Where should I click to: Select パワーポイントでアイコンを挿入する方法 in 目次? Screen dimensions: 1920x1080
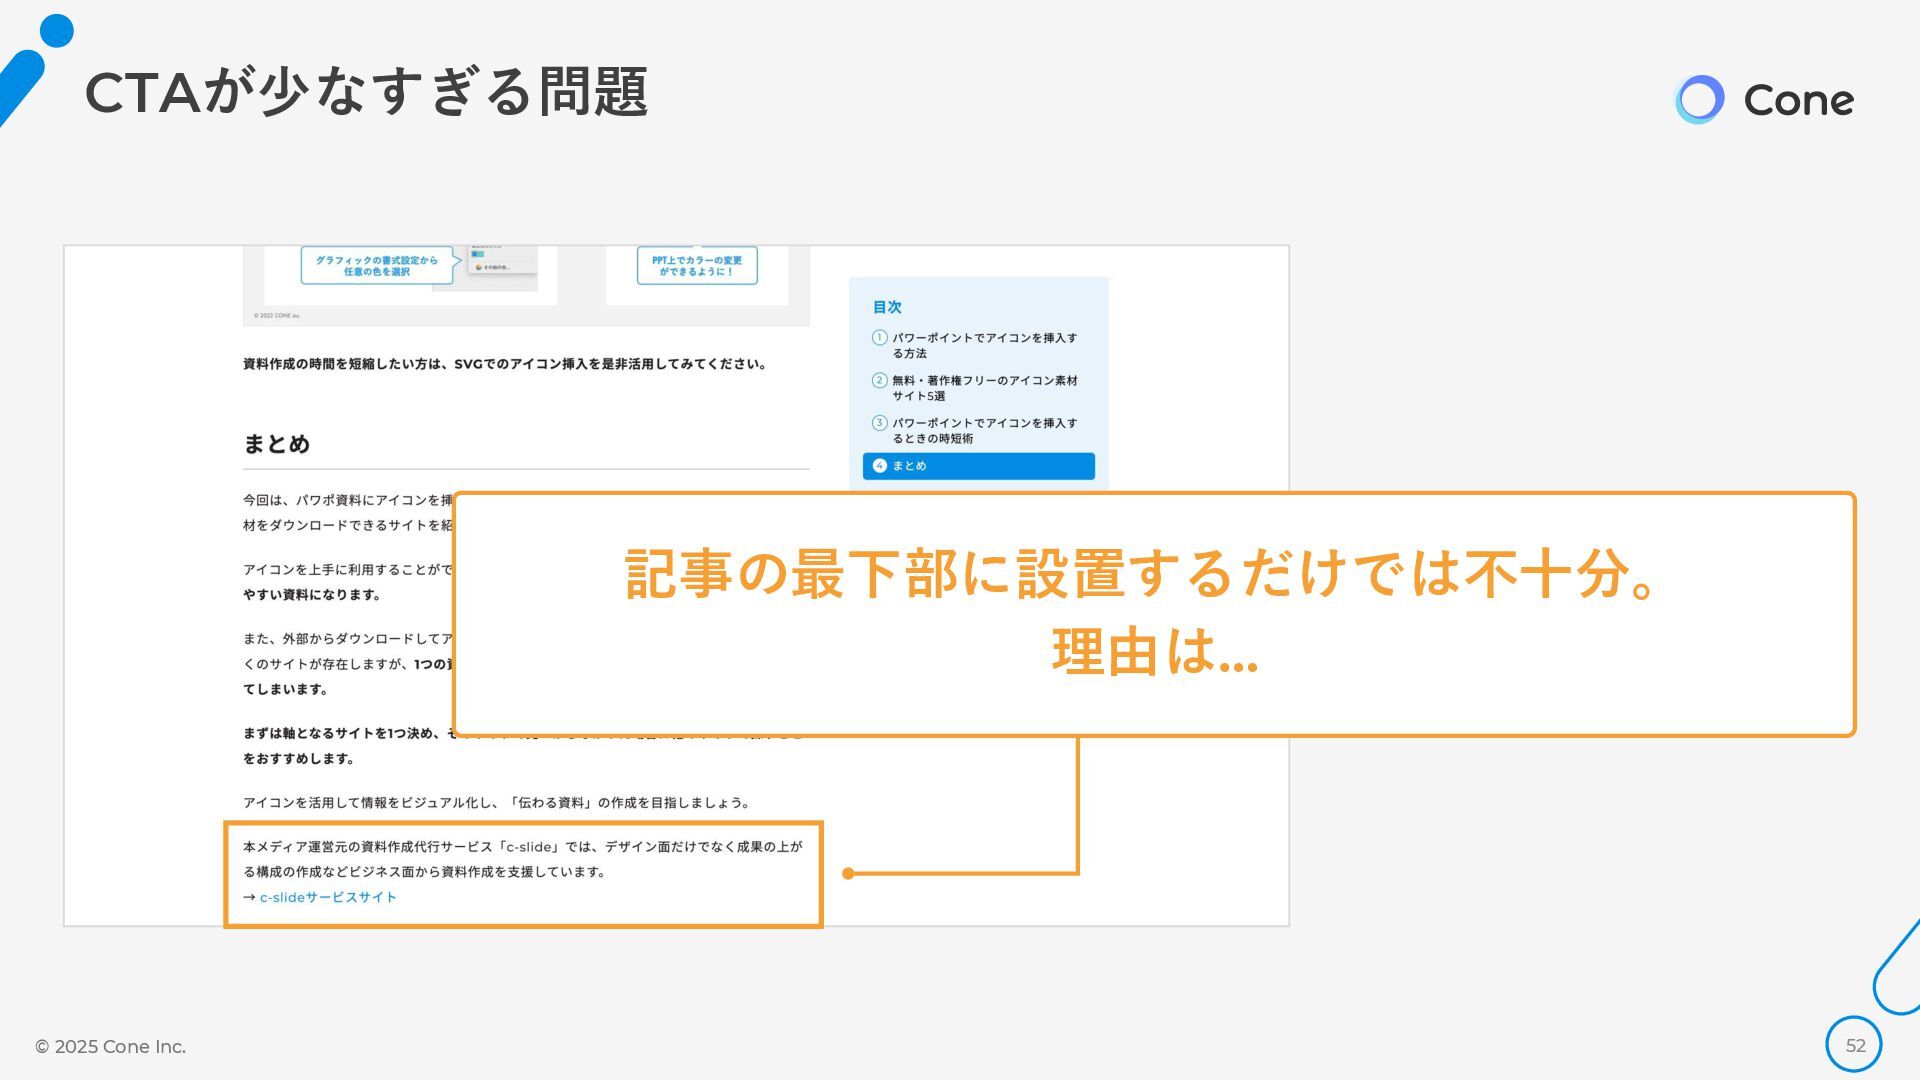[x=984, y=345]
